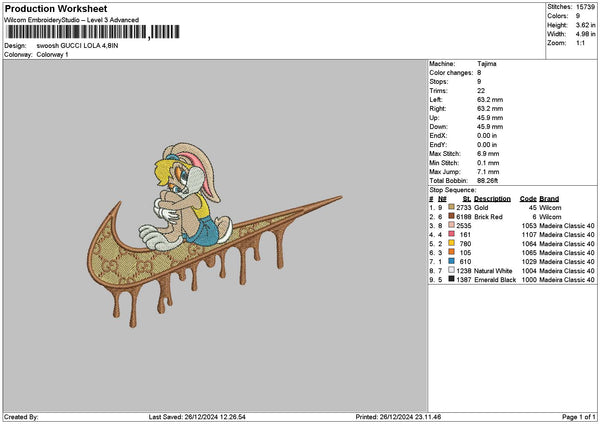Screen dimensions: 600x424
Task: Click the blue swatch beside thread 610
Action: [451, 261]
